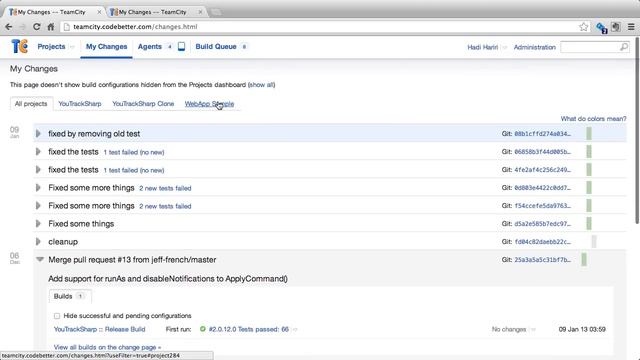Click the translate extension icon in browser toolbar
This screenshot has width=640, height=360.
tap(601, 27)
